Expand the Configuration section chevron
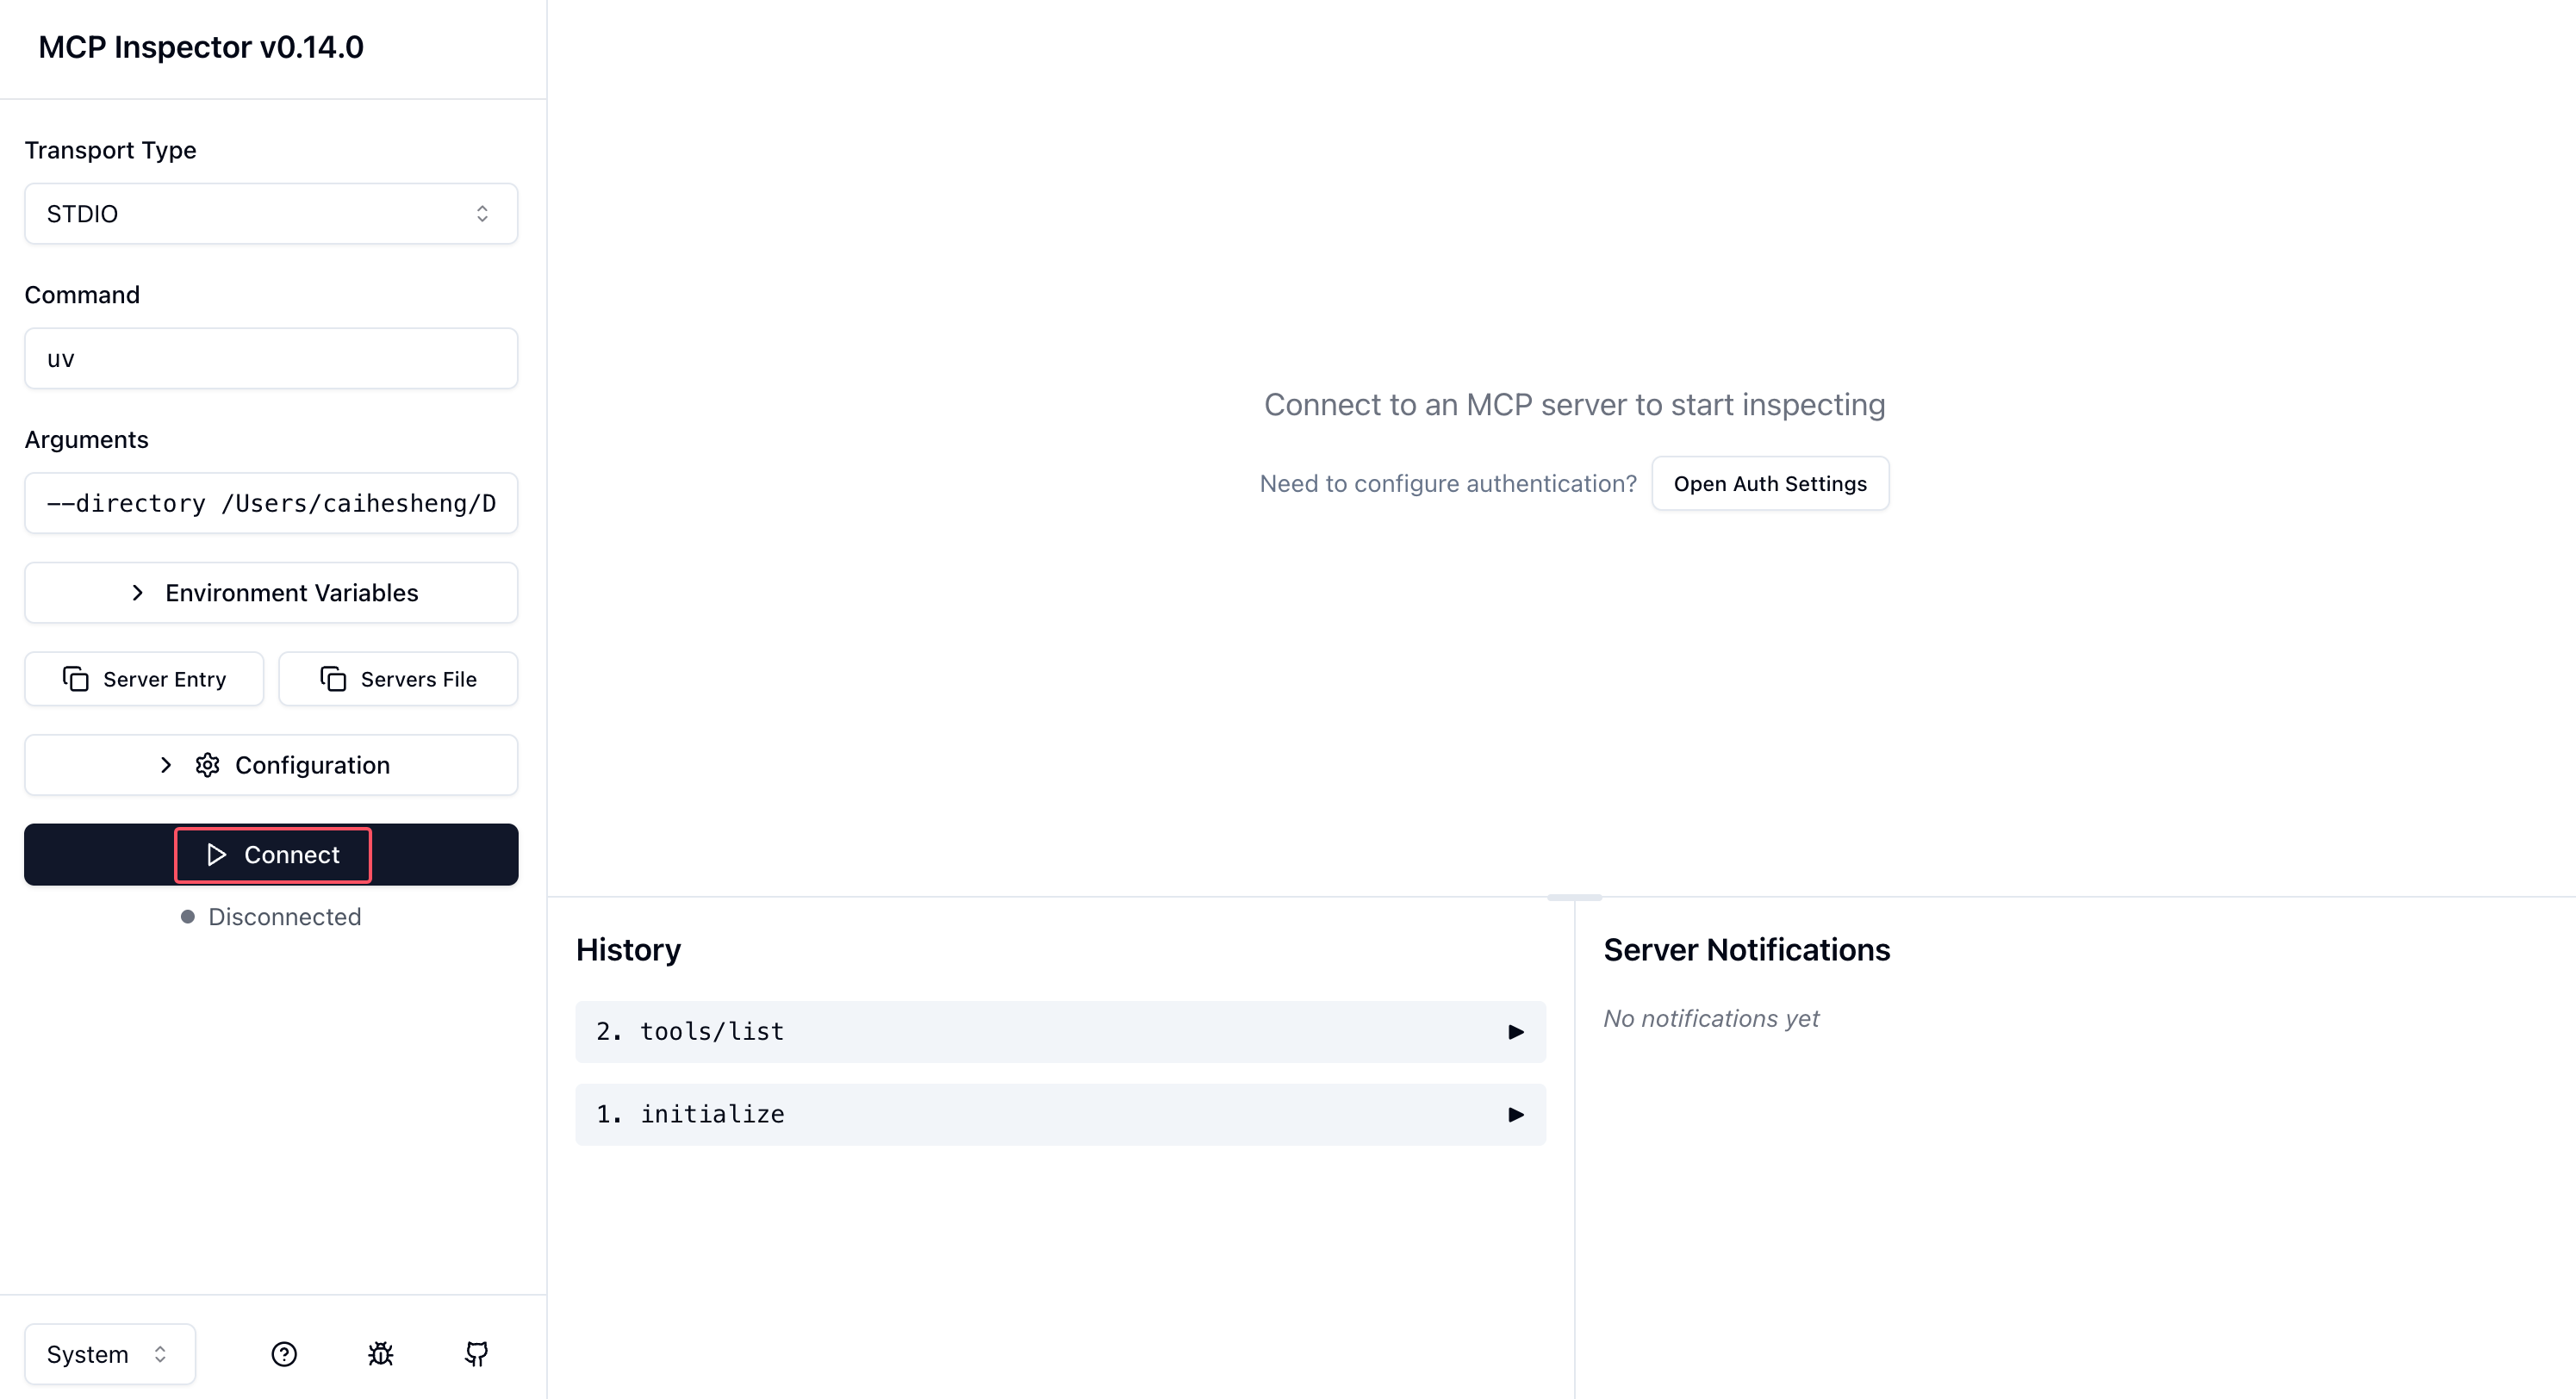 pos(166,765)
